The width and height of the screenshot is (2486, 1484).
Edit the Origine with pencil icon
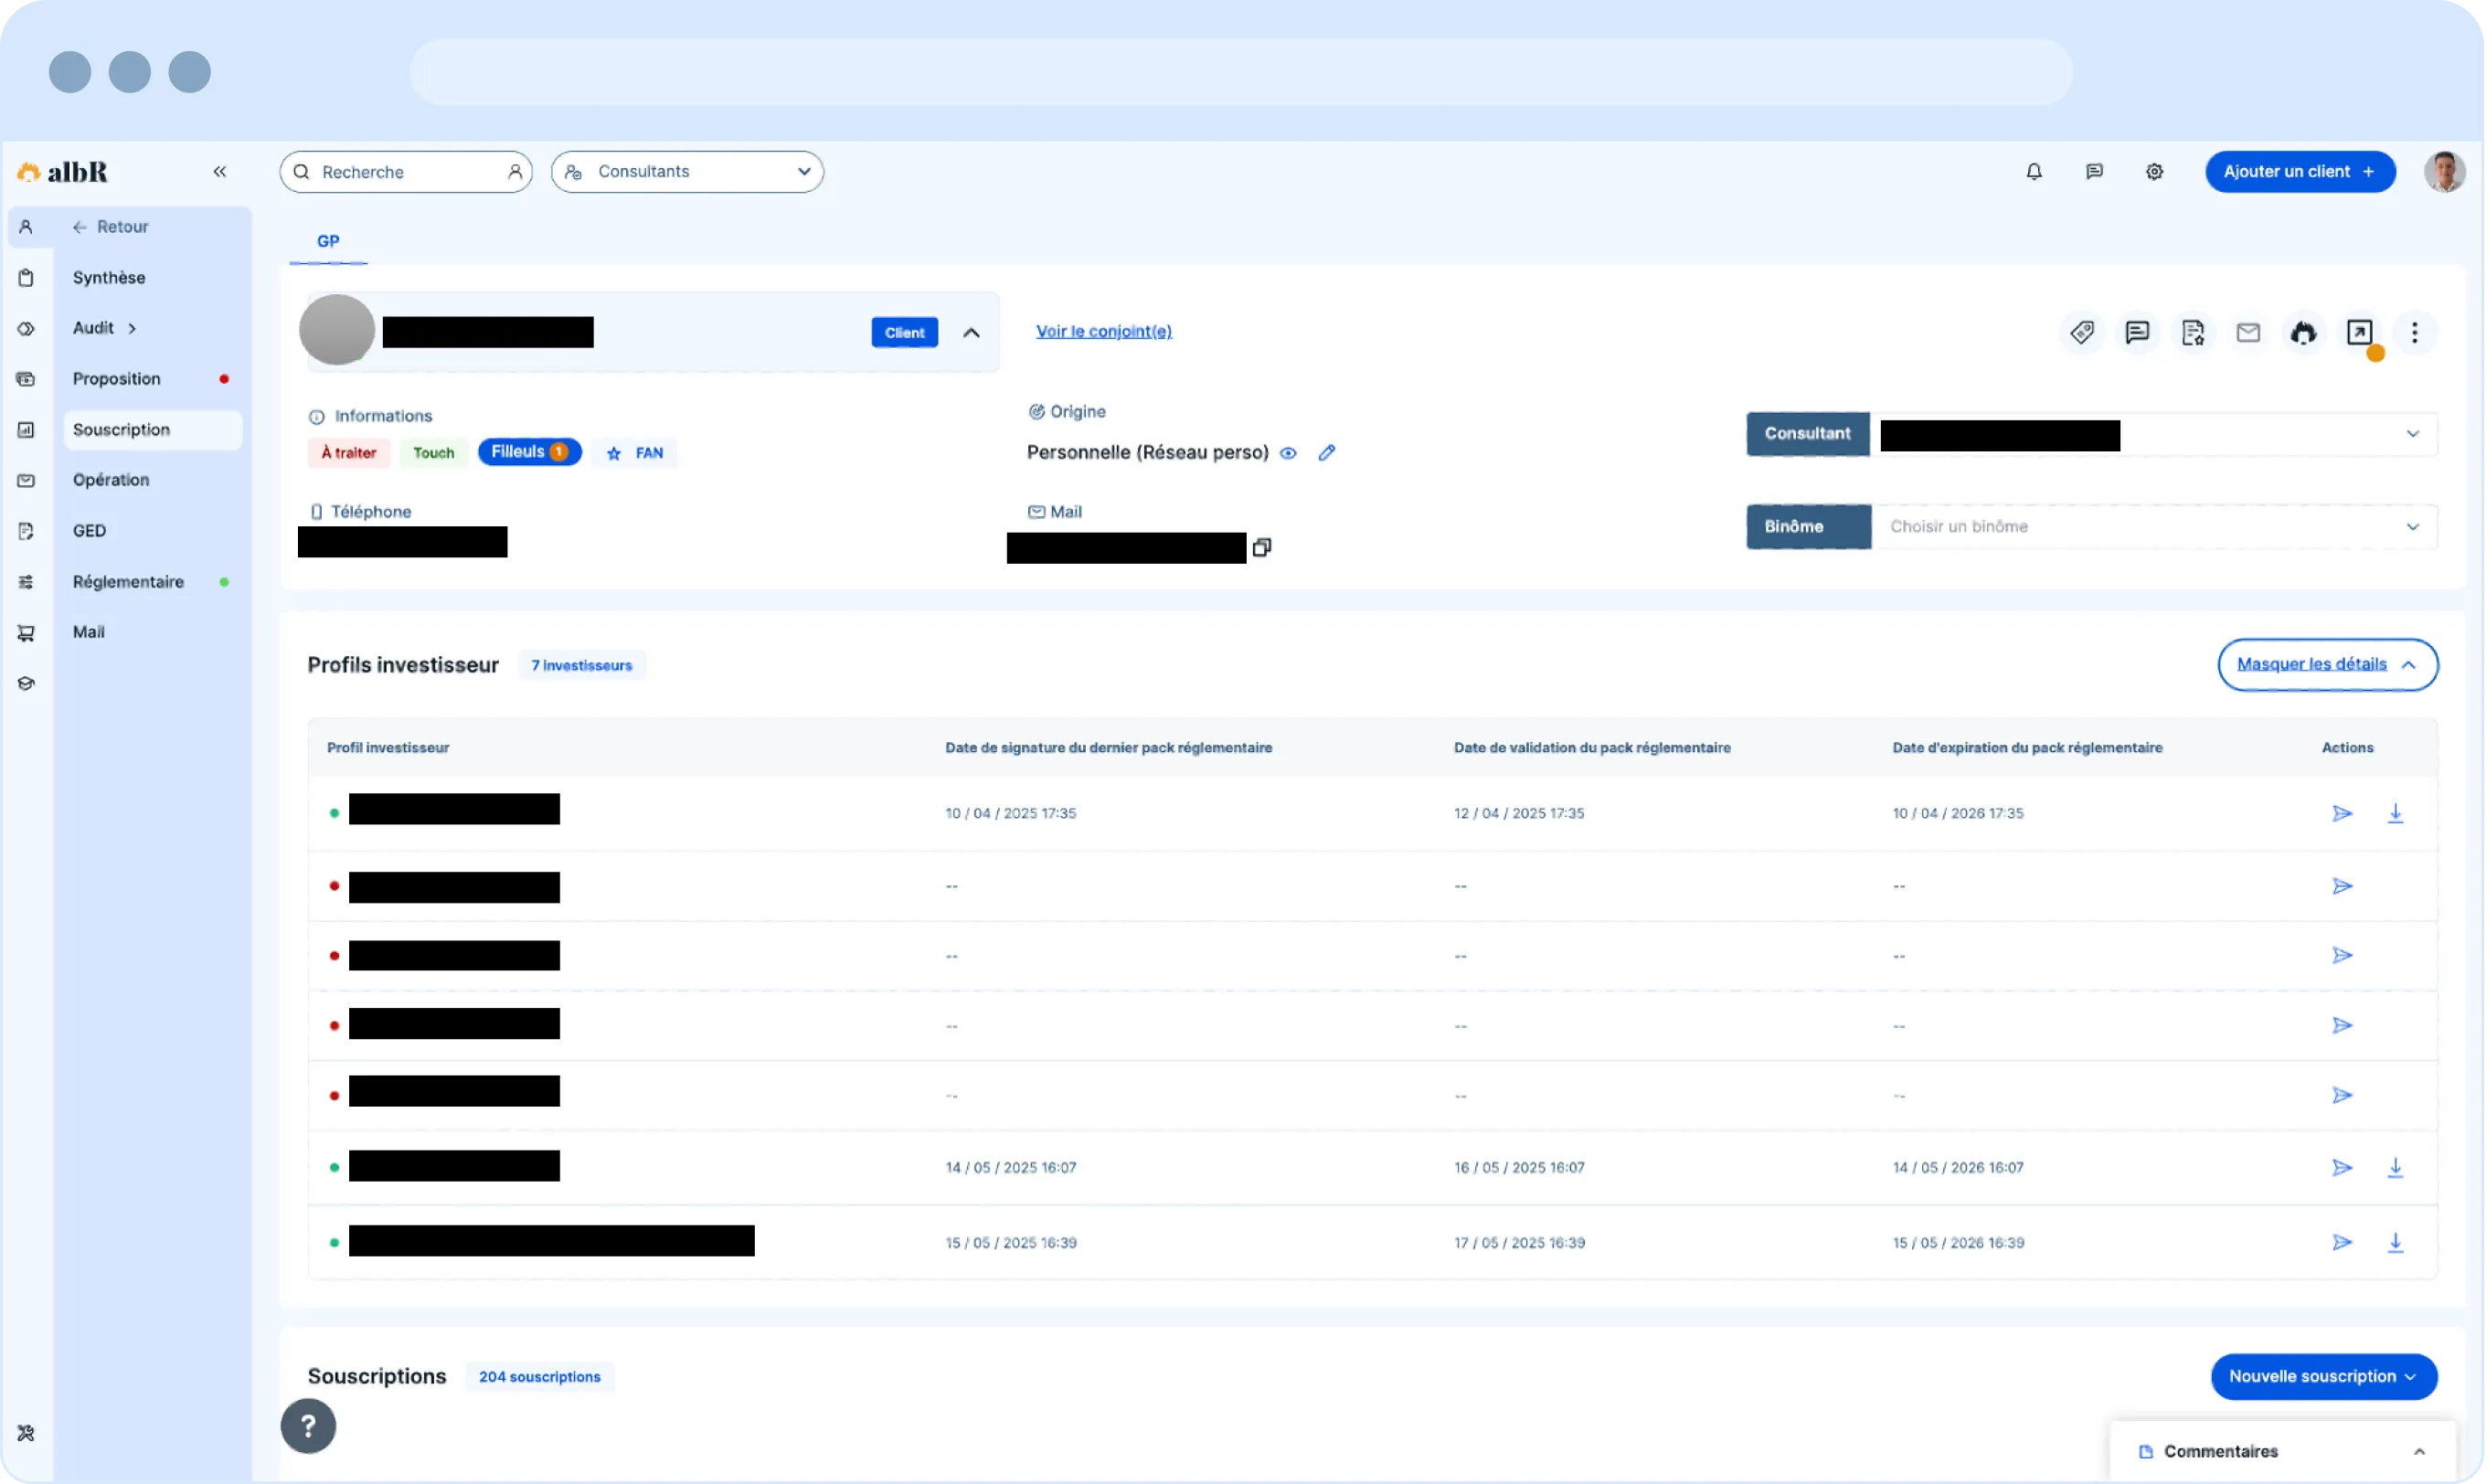pos(1326,452)
